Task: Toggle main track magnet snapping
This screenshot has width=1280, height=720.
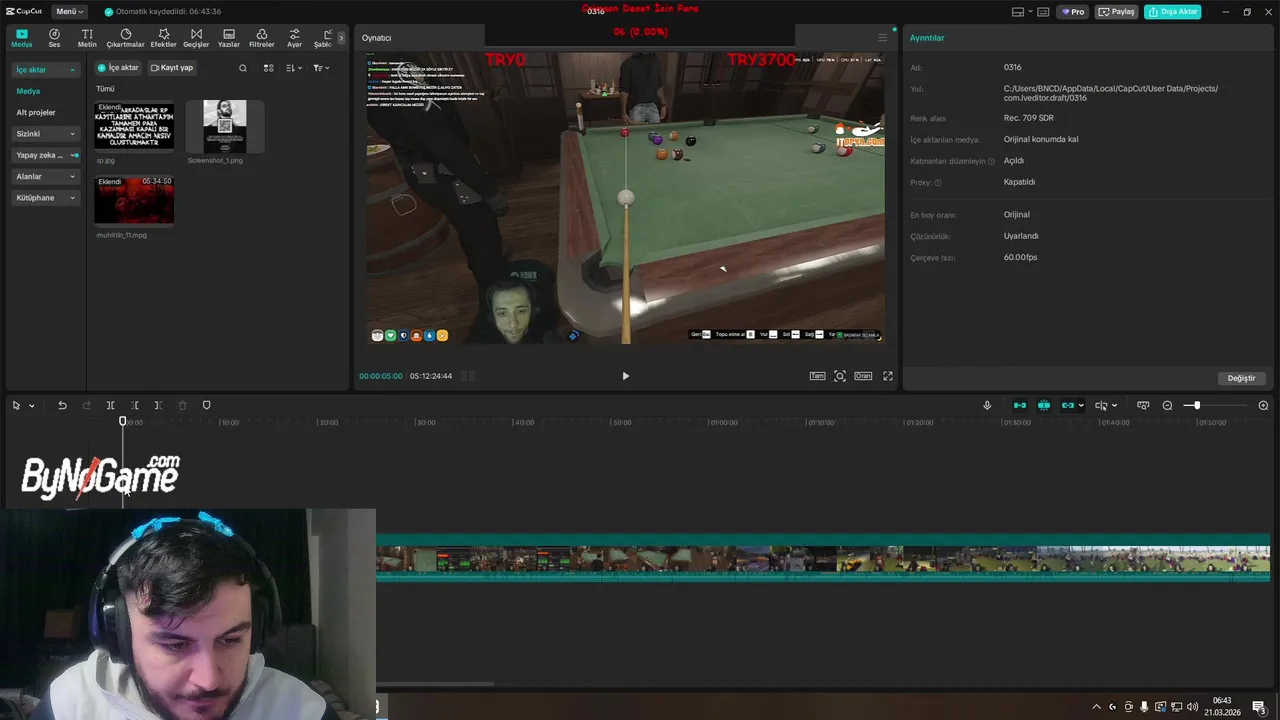Action: (x=1020, y=405)
